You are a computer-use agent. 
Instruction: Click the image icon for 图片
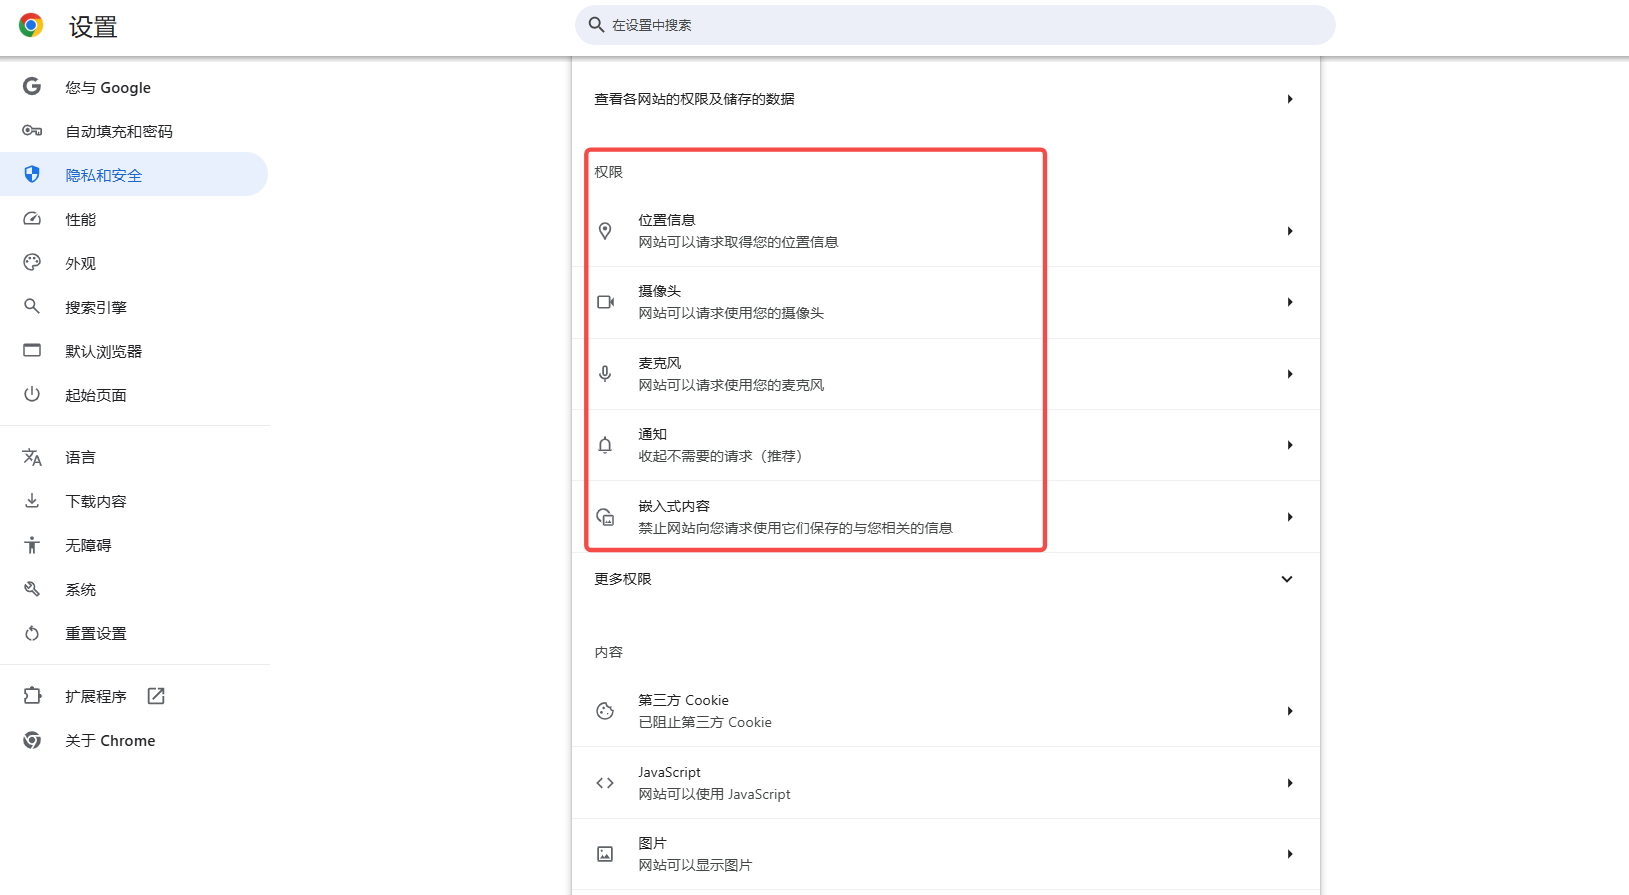(605, 854)
